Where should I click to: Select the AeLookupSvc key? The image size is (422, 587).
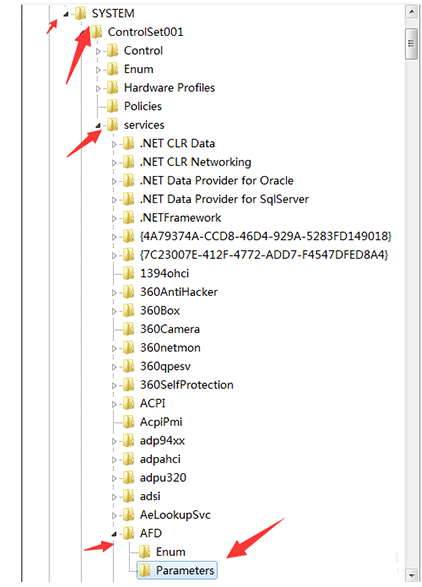[x=175, y=515]
